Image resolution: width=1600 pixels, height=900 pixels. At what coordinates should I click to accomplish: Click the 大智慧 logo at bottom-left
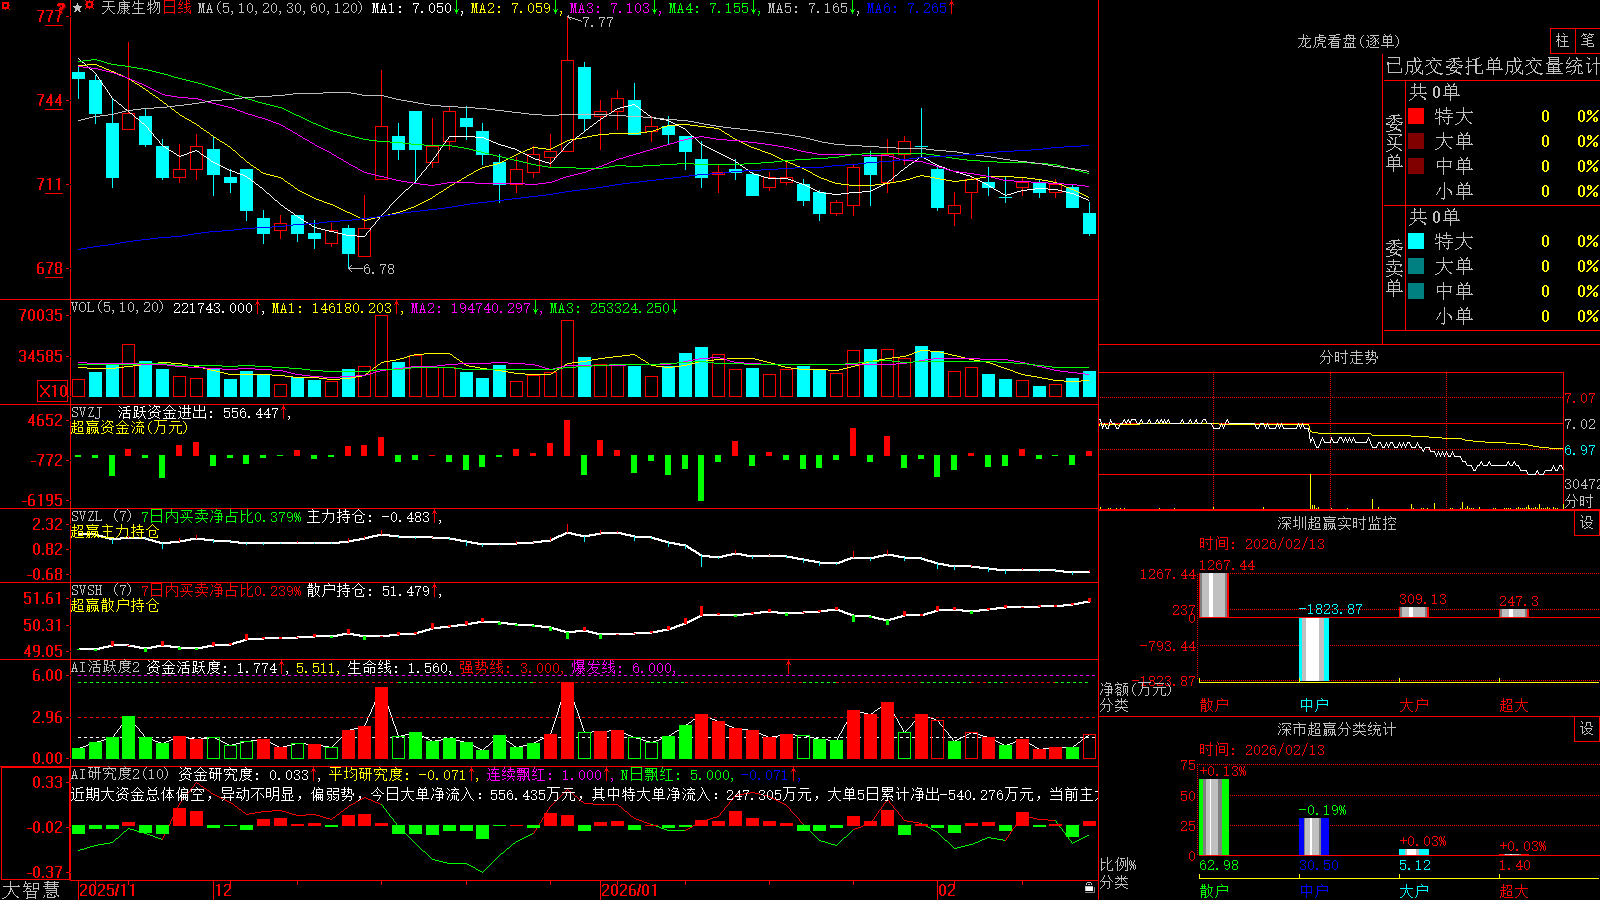click(x=31, y=890)
